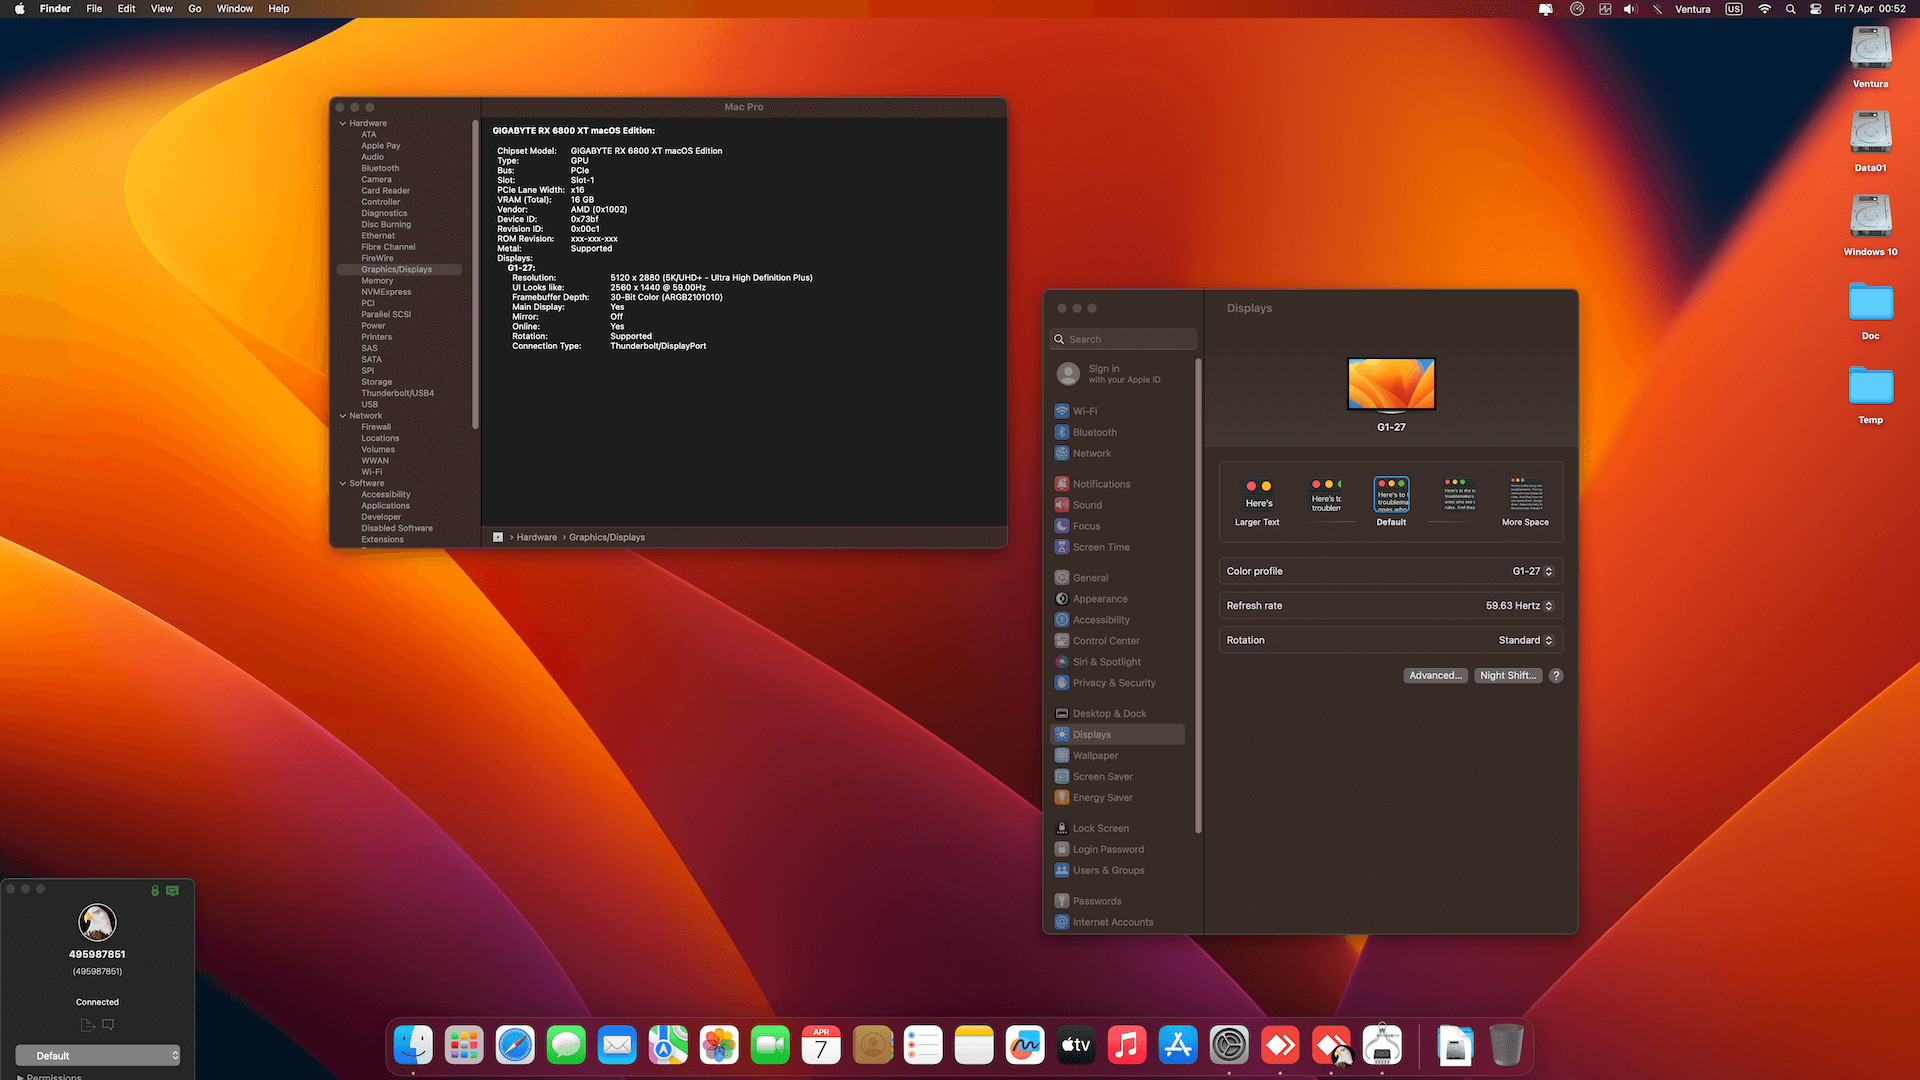Open Energy Saver settings in sidebar
The width and height of the screenshot is (1920, 1080).
pos(1118,798)
